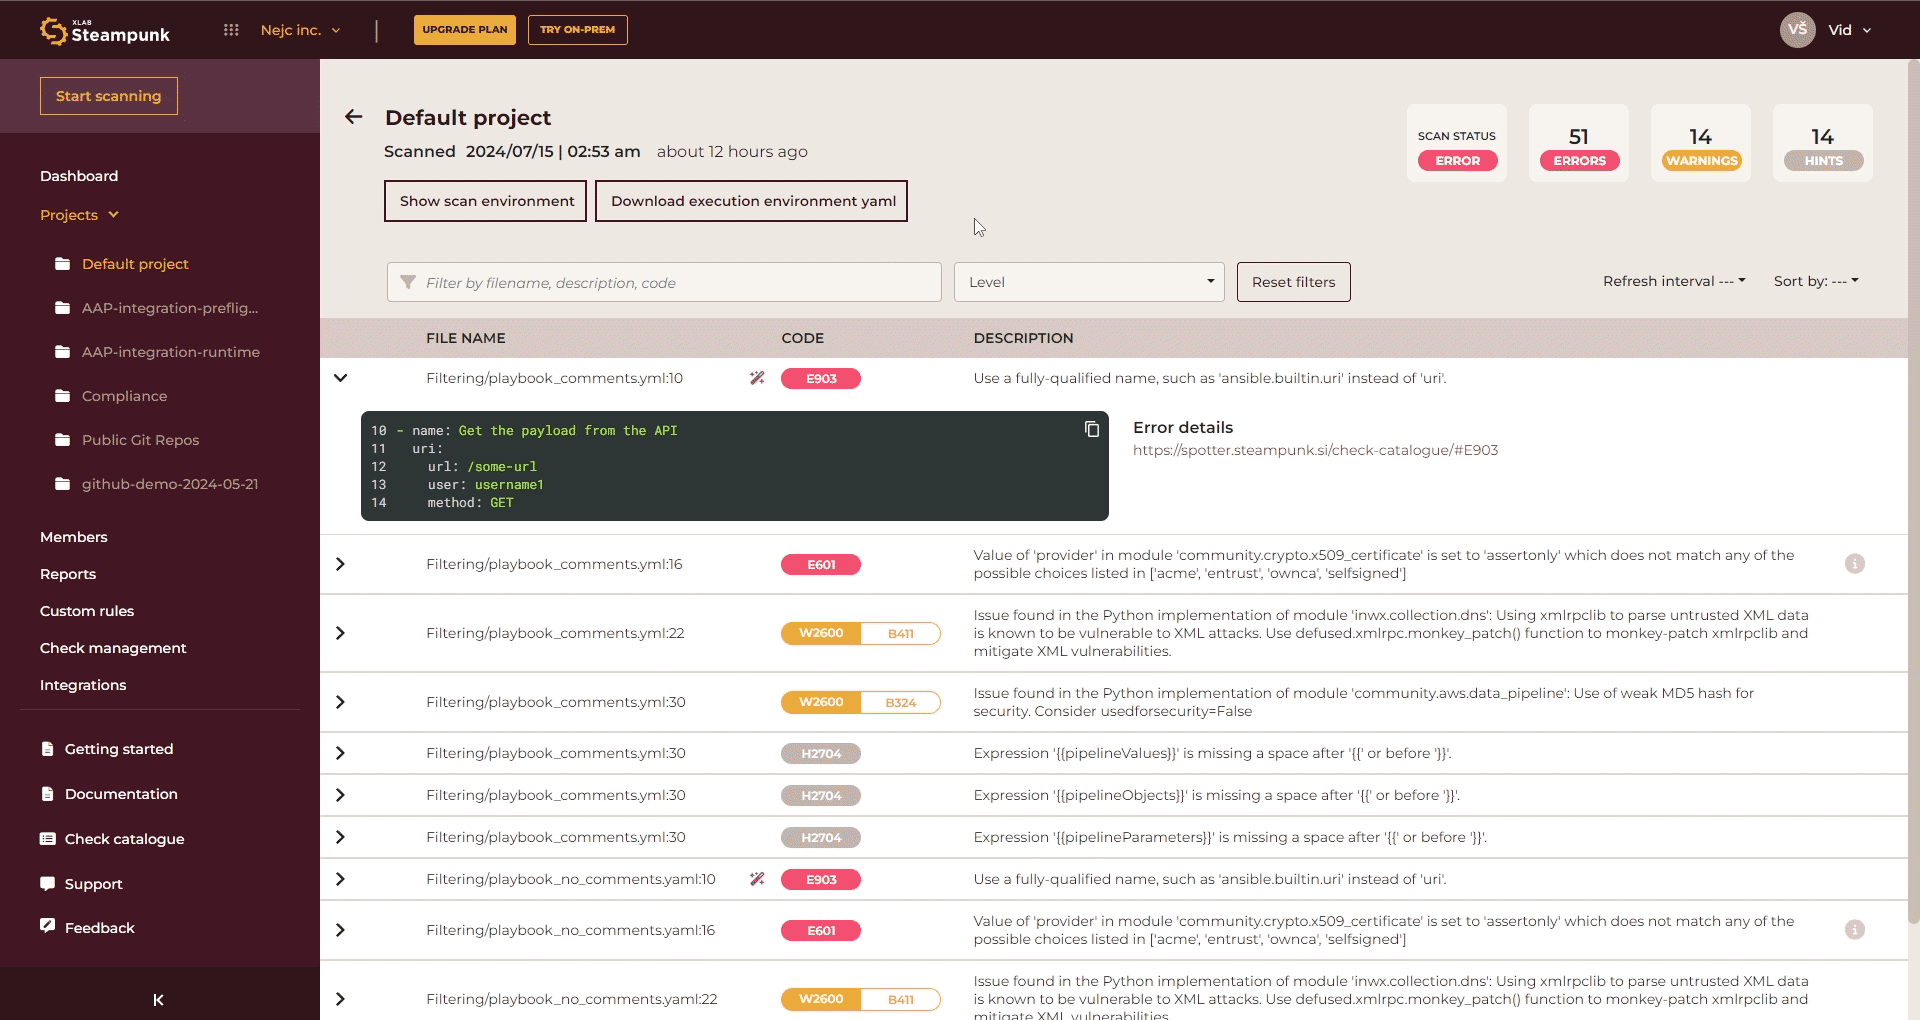Viewport: 1920px width, 1020px height.
Task: Open Check catalogue from the sidebar
Action: coord(124,839)
